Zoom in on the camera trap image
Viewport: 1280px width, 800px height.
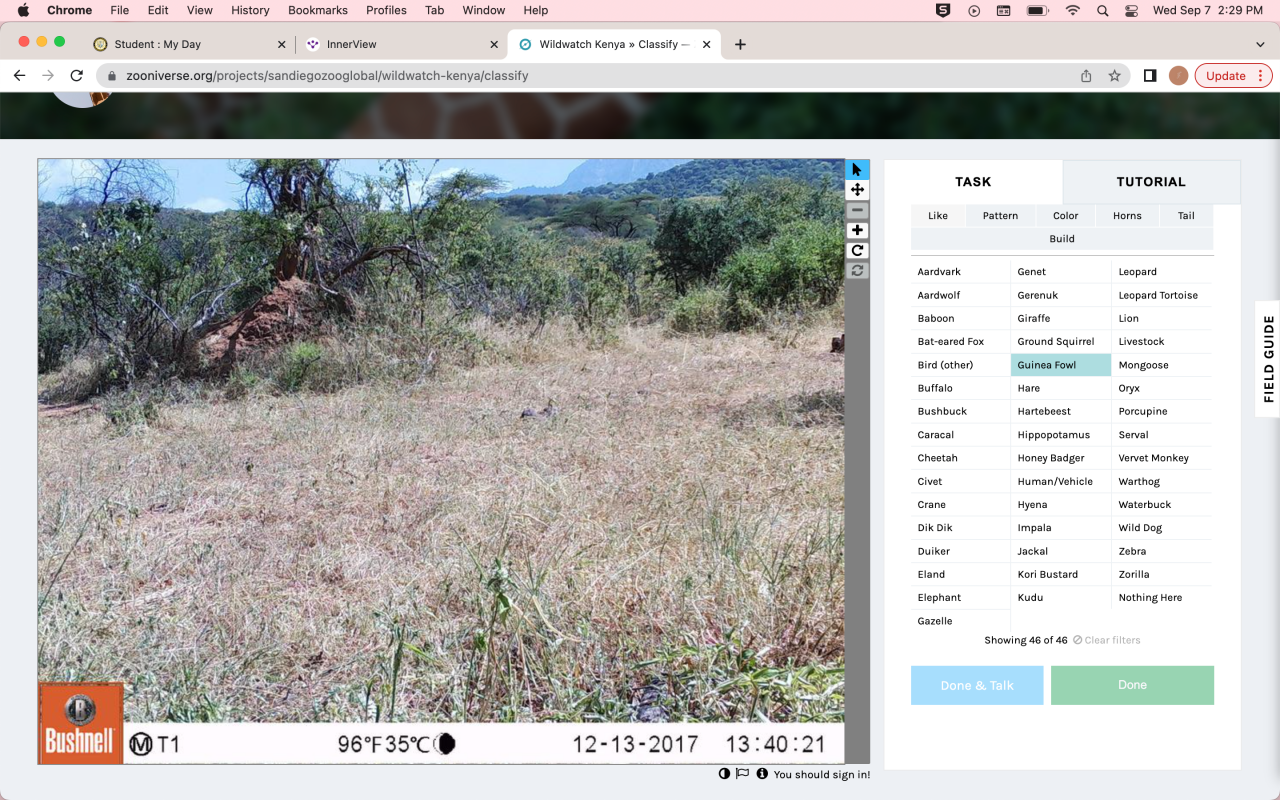click(x=857, y=230)
